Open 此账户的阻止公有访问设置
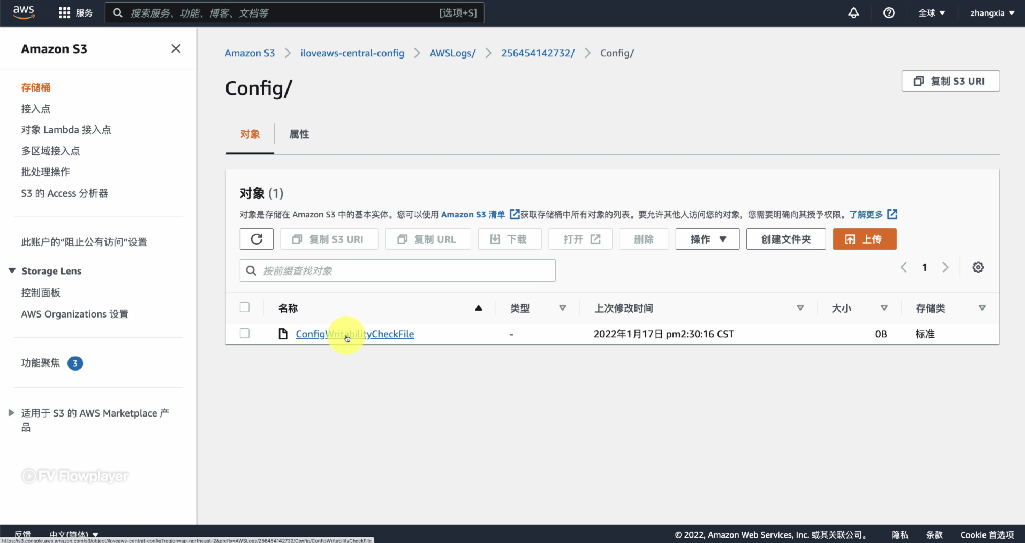 (84, 242)
